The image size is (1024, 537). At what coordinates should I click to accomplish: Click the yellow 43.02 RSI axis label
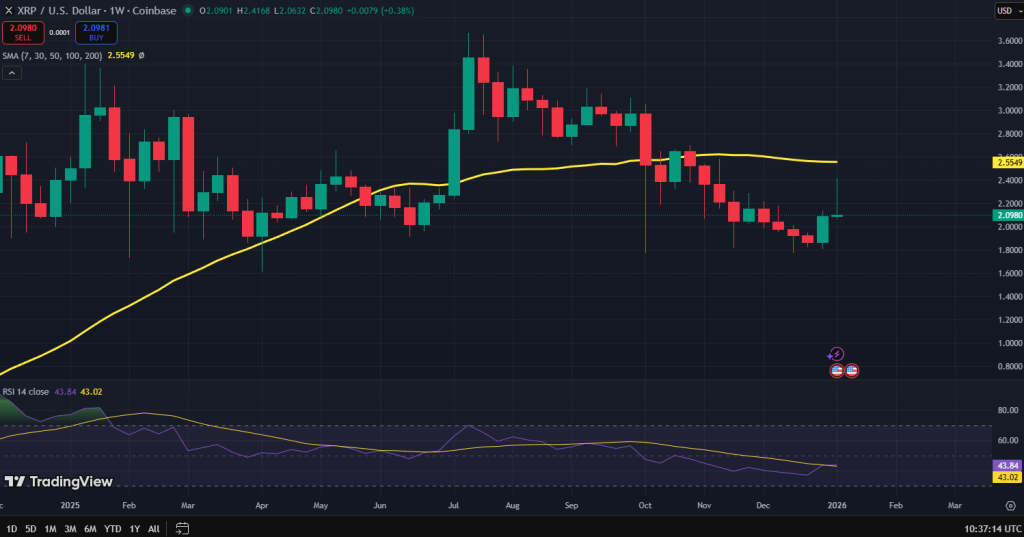(x=1006, y=477)
